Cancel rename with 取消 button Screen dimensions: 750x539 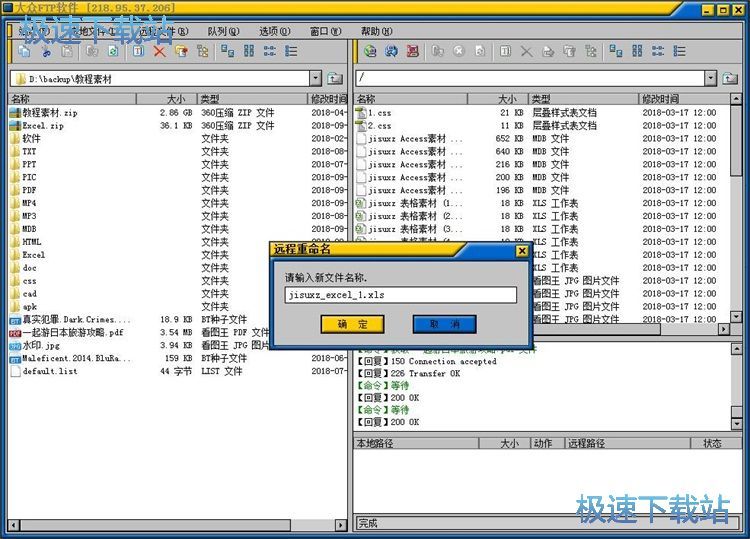click(444, 324)
